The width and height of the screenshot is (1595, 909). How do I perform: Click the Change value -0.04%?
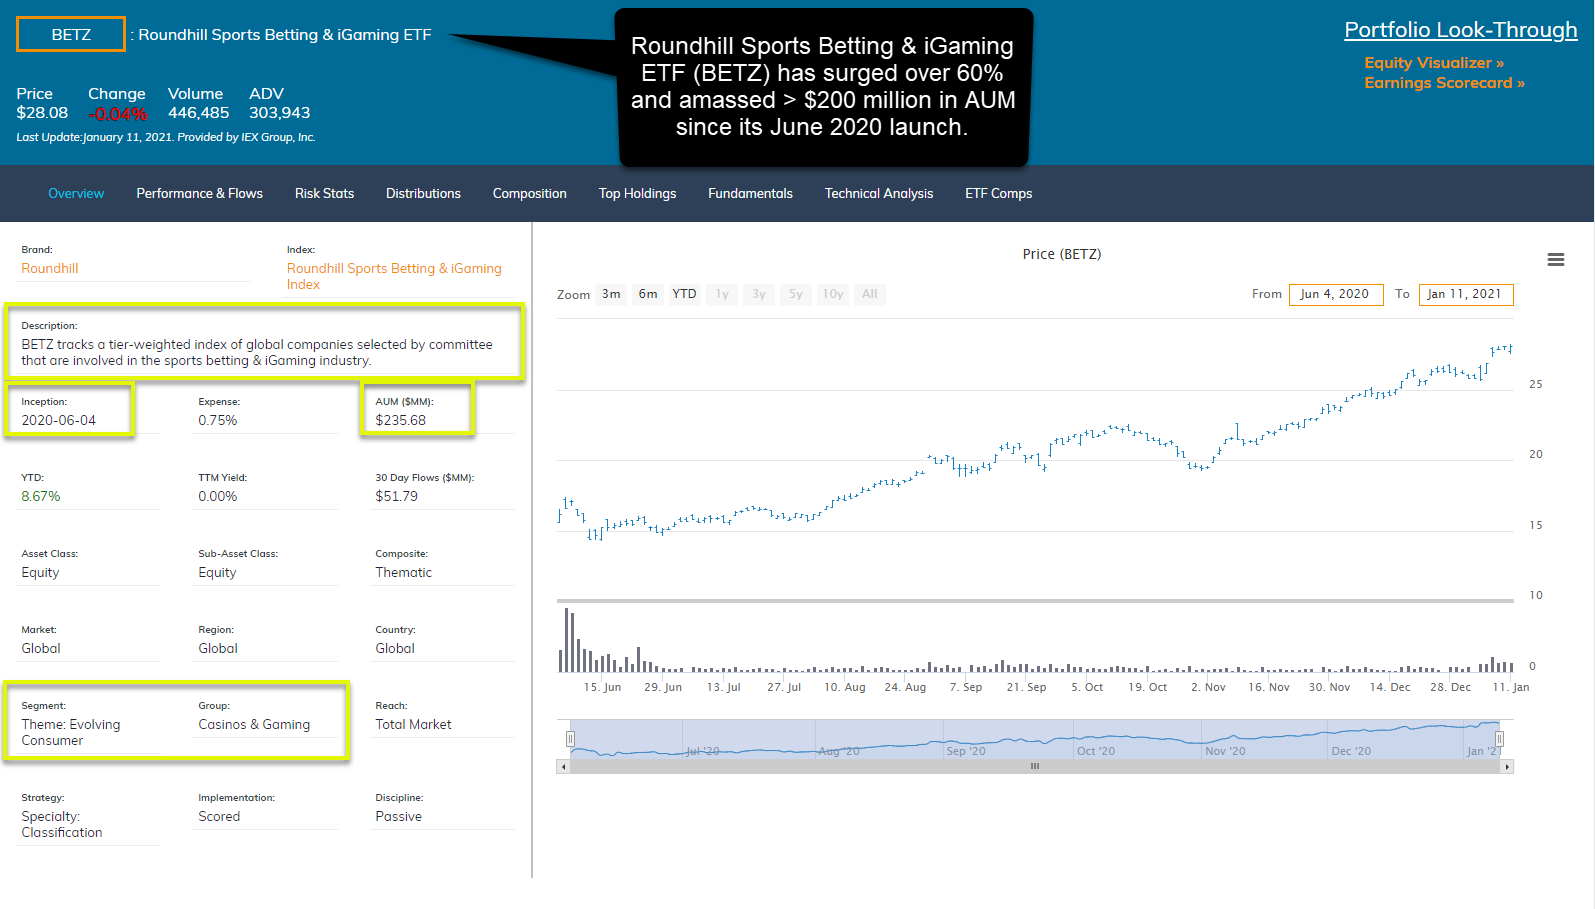coord(118,114)
